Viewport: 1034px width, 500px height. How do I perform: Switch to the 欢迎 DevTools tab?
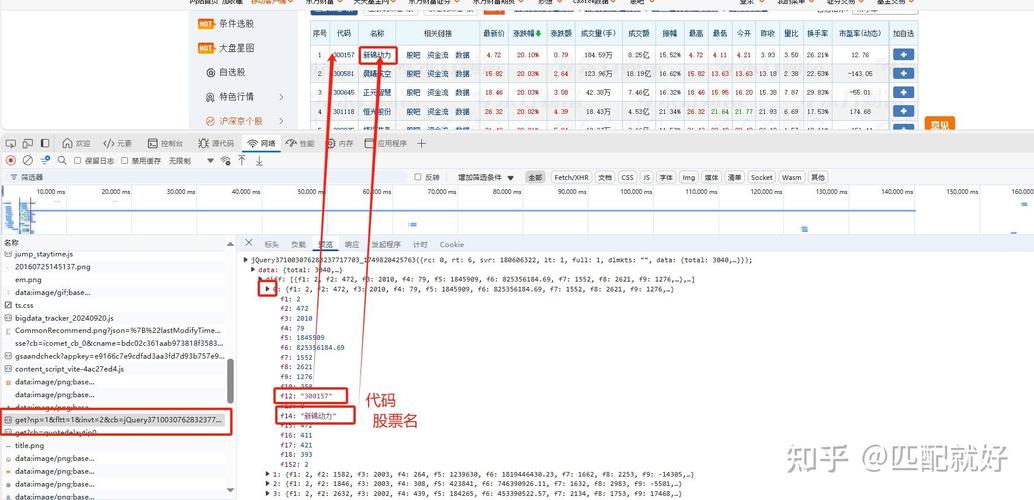click(x=76, y=143)
